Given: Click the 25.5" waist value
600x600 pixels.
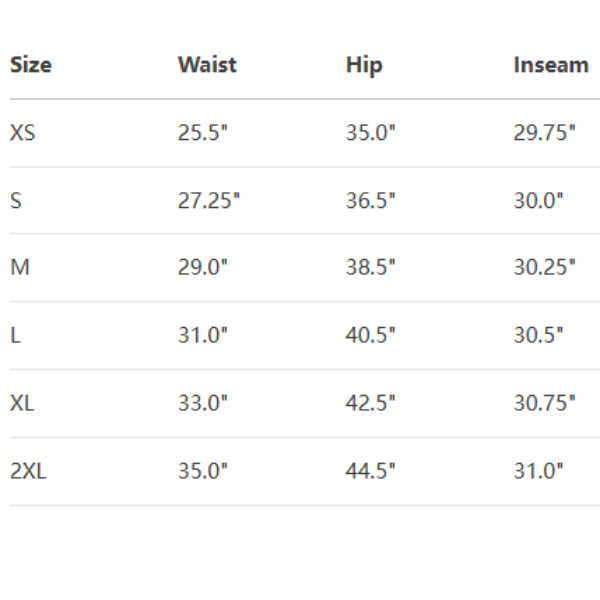Looking at the screenshot, I should (203, 132).
